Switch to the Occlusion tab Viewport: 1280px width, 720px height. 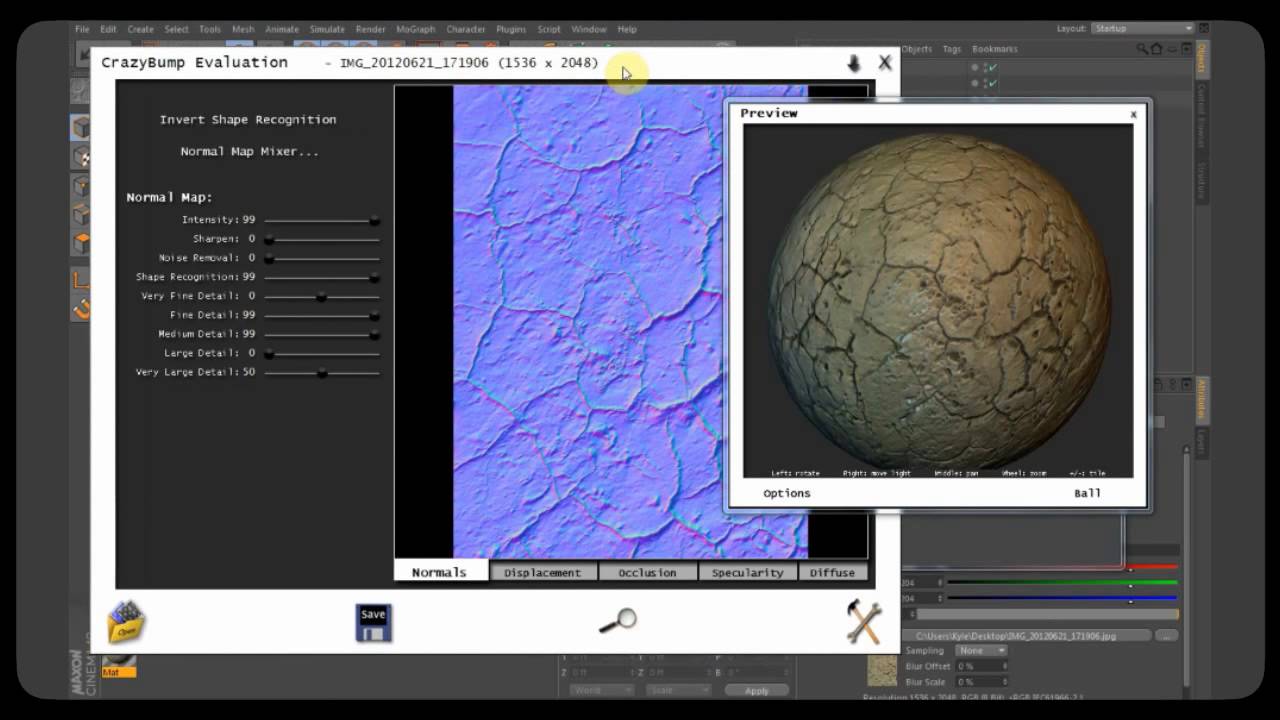[647, 572]
